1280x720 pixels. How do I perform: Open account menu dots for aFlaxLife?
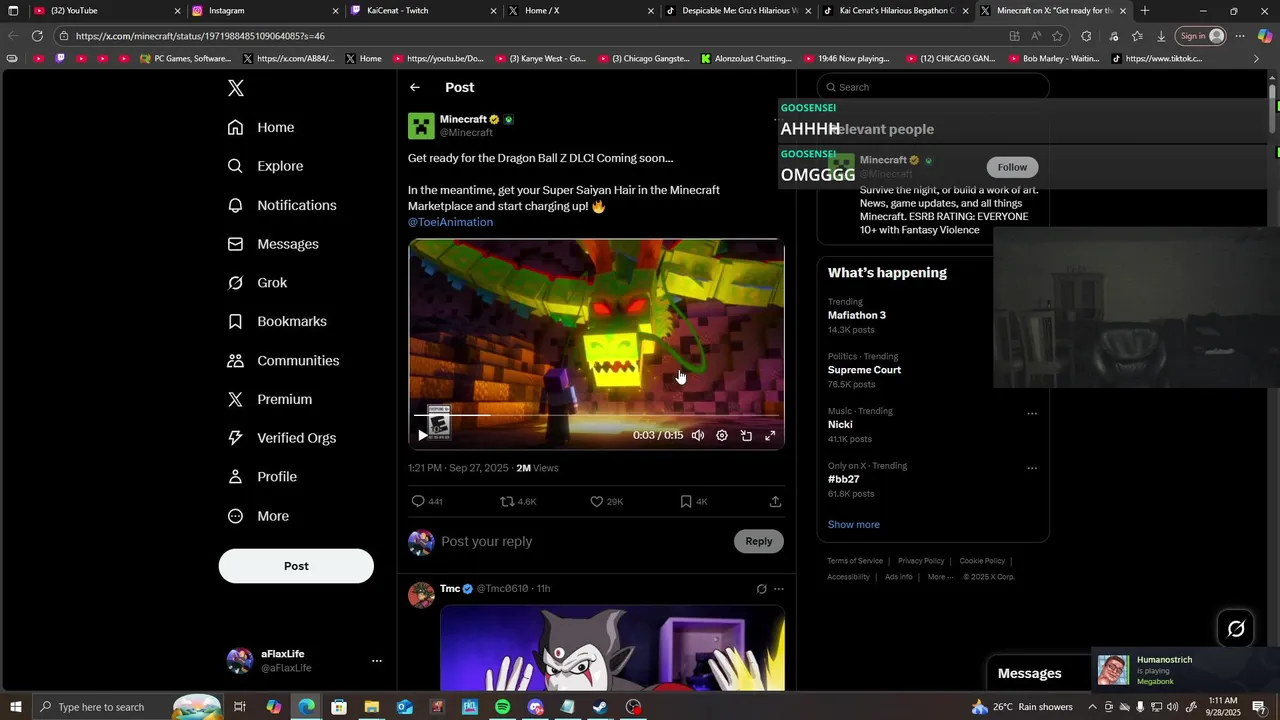click(x=377, y=661)
